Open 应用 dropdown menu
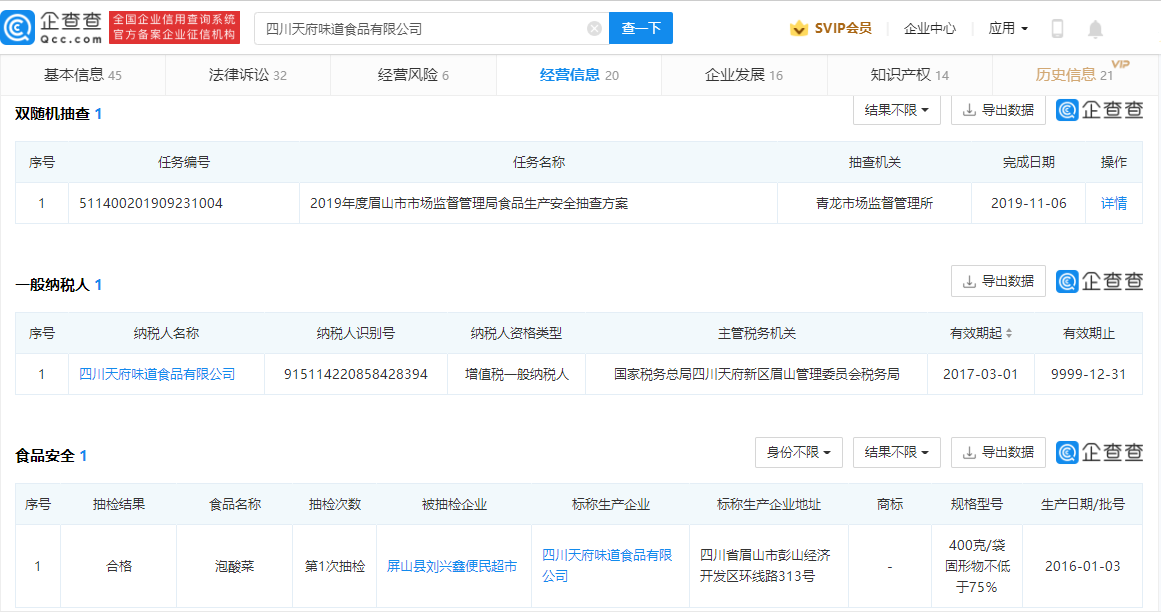Image resolution: width=1161 pixels, height=612 pixels. pos(1008,28)
